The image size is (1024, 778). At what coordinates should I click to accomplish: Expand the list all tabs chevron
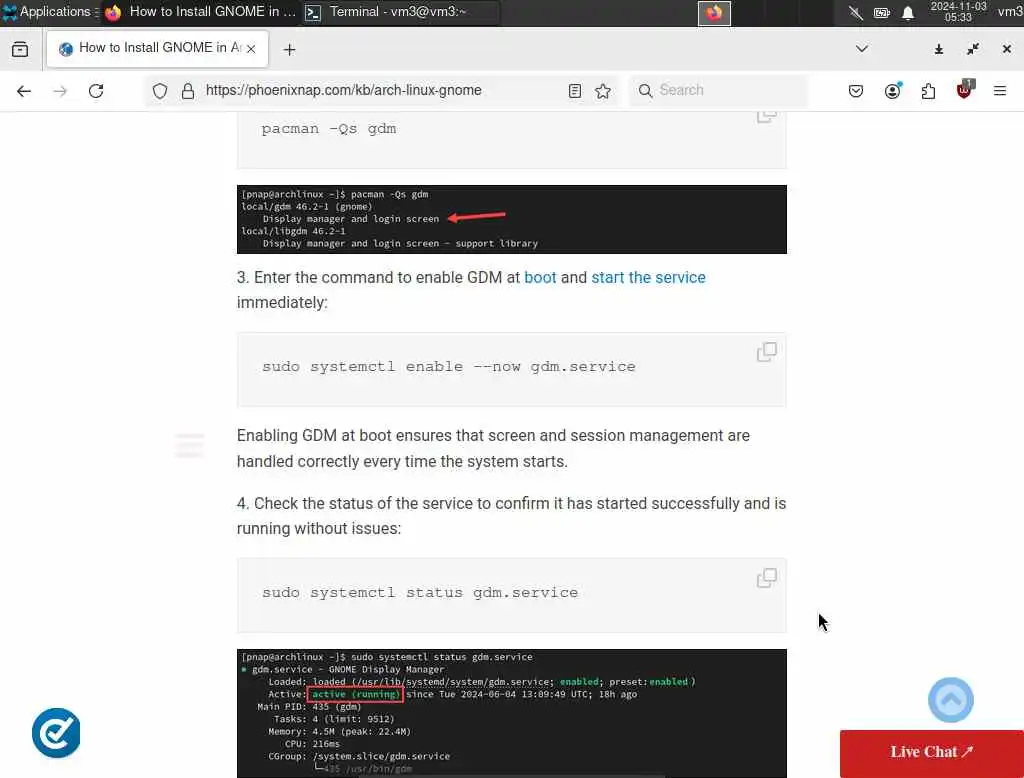pos(862,49)
